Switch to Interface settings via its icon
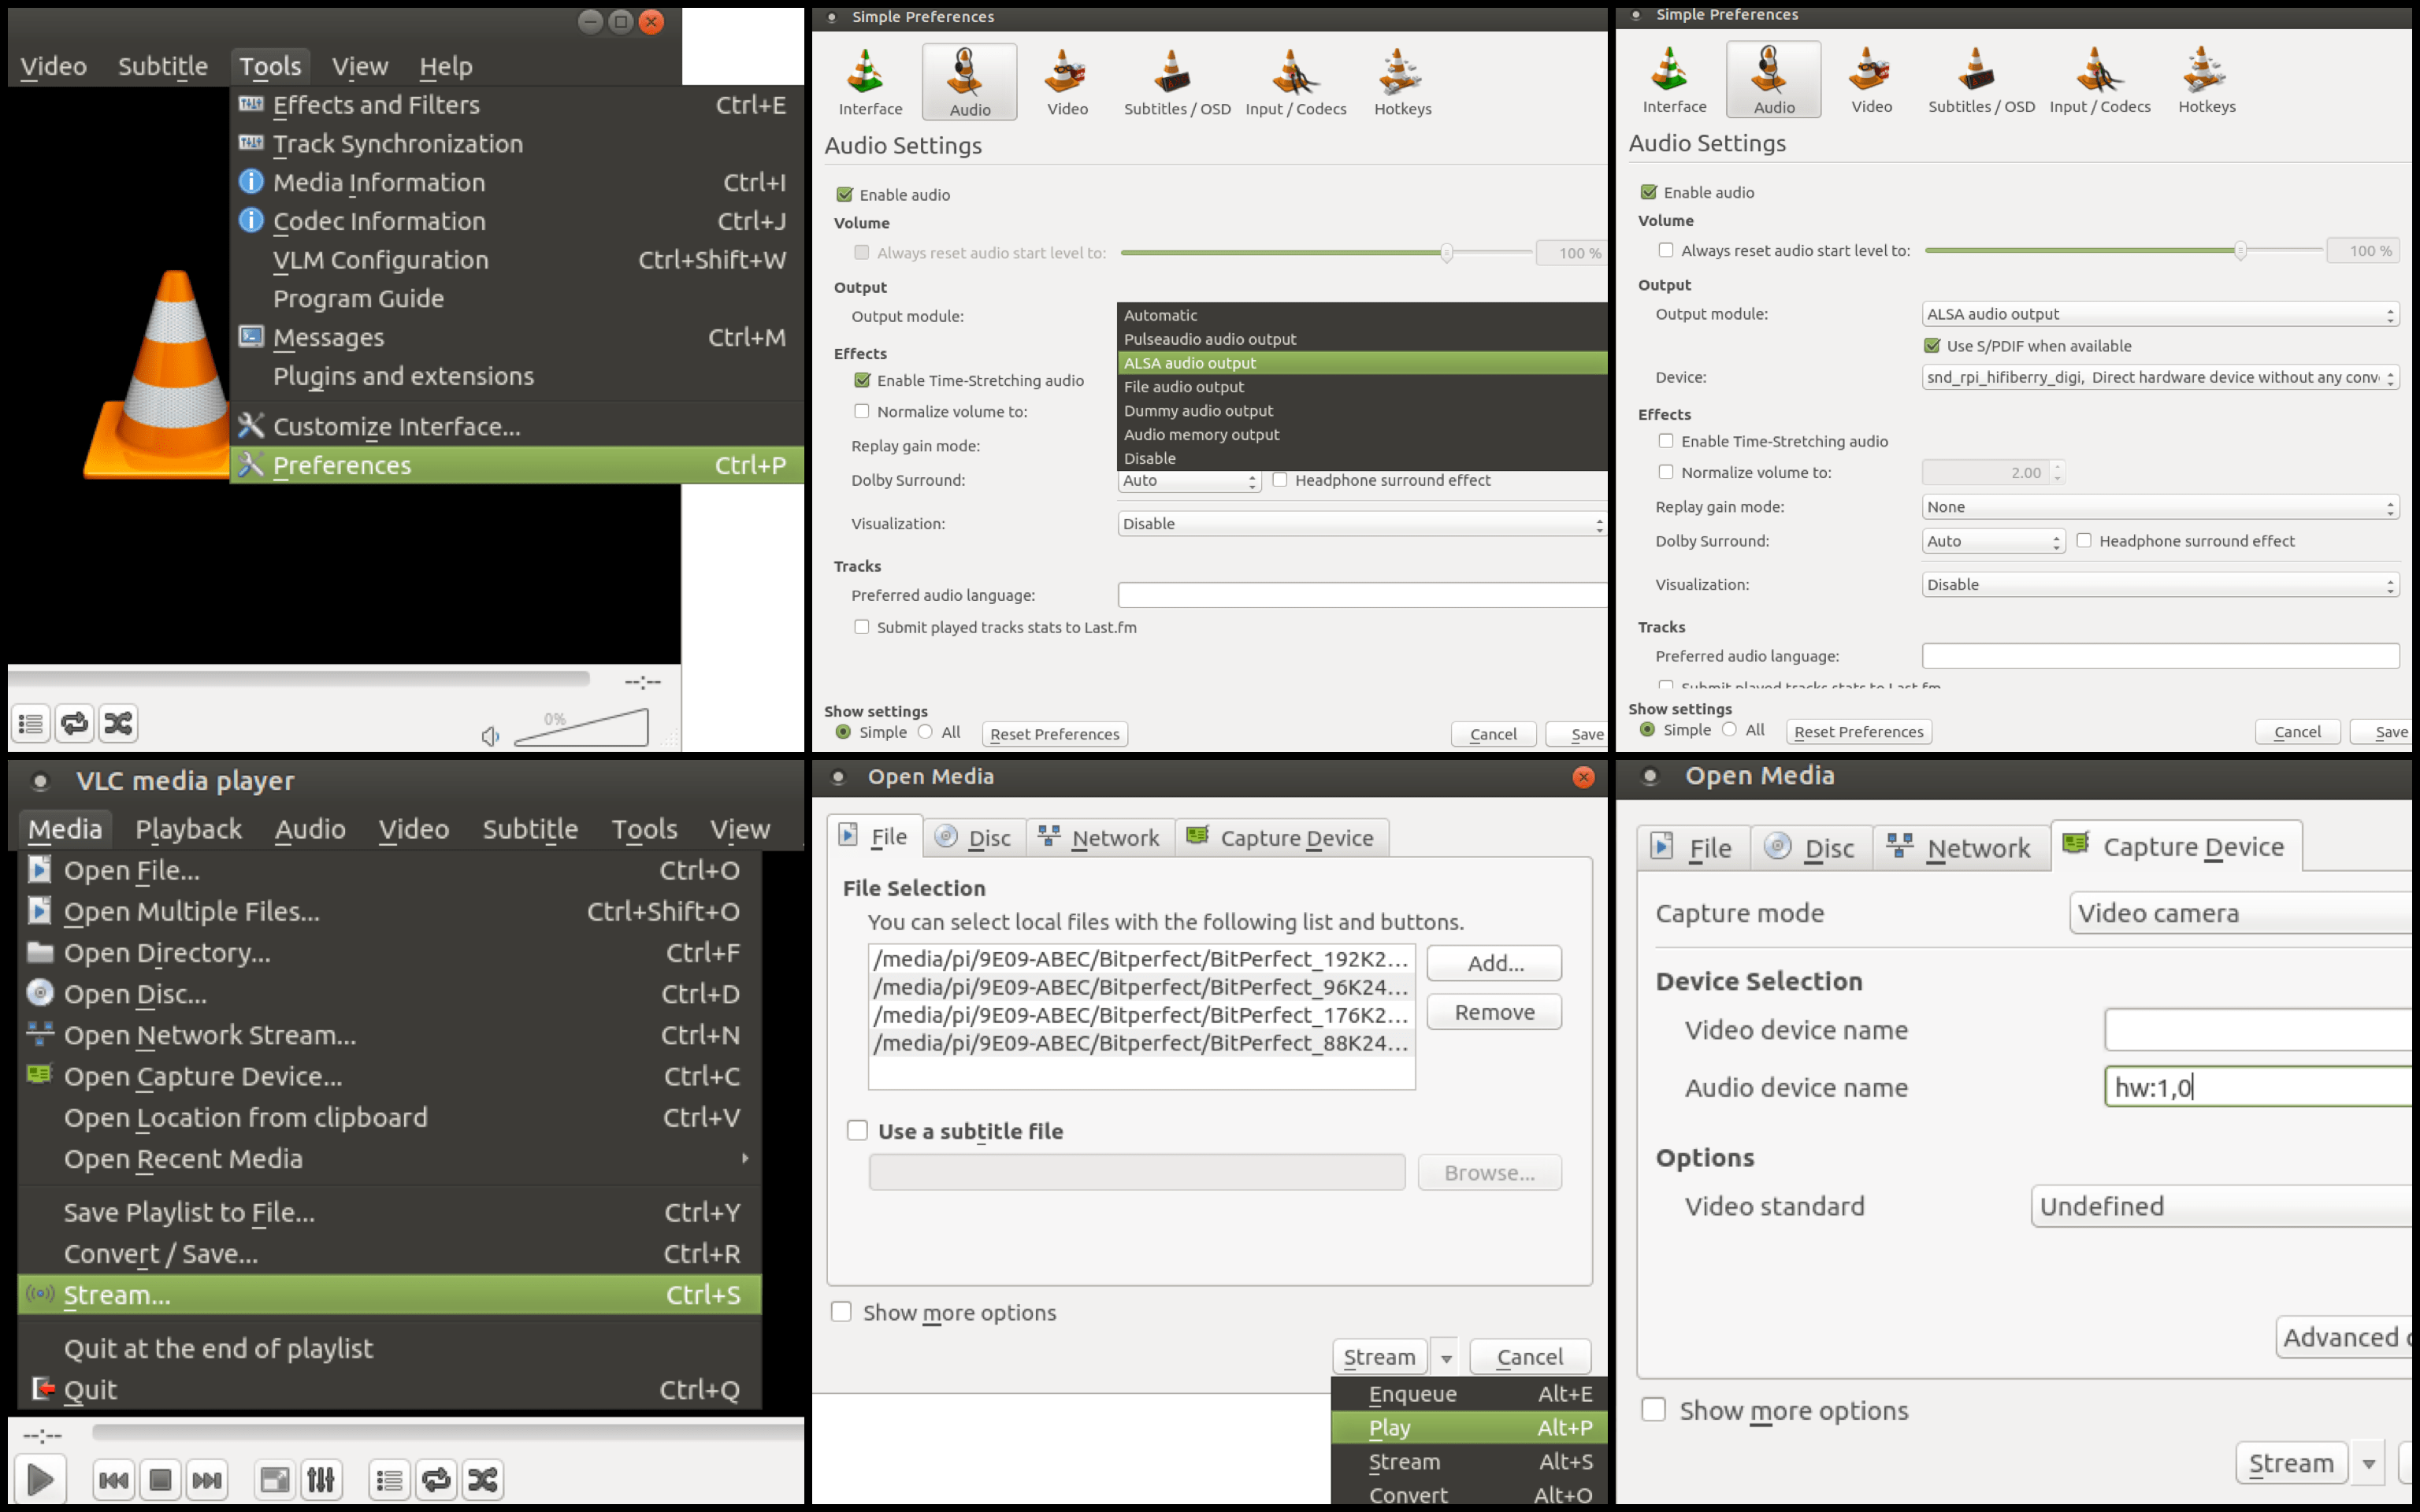The image size is (2420, 1512). [x=868, y=82]
